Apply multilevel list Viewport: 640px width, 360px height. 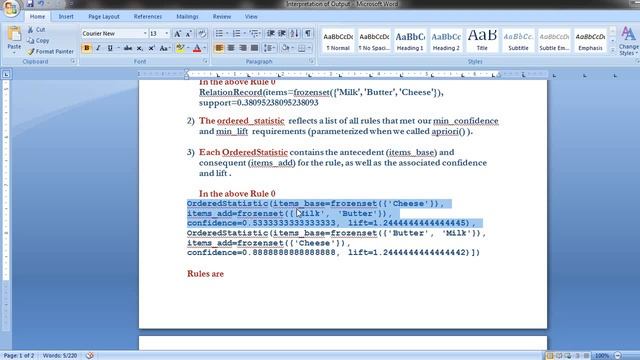click(254, 33)
